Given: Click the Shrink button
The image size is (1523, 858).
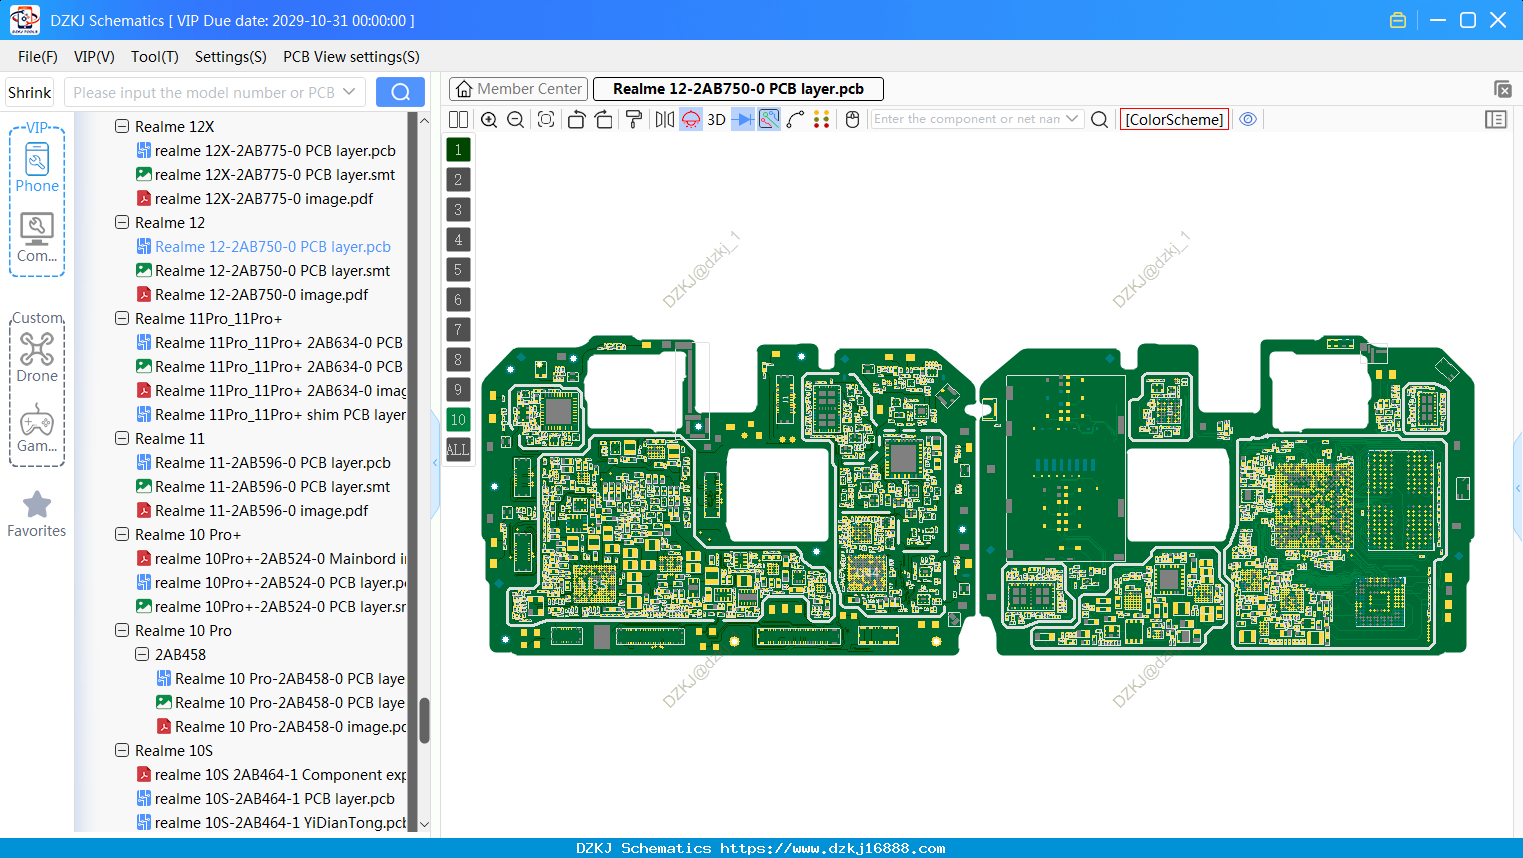Looking at the screenshot, I should tap(29, 92).
